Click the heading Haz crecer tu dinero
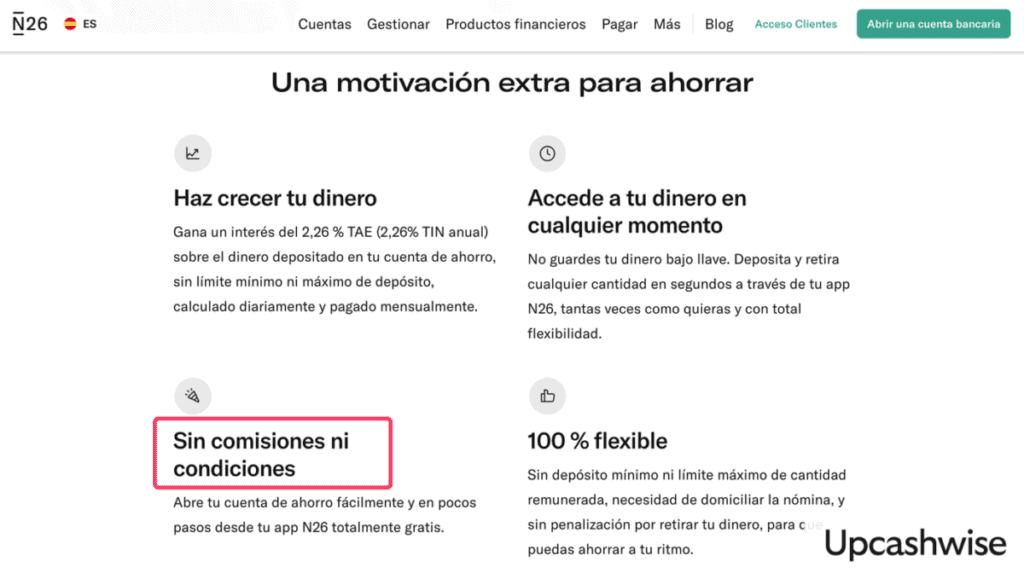The image size is (1024, 579). pyautogui.click(x=275, y=198)
